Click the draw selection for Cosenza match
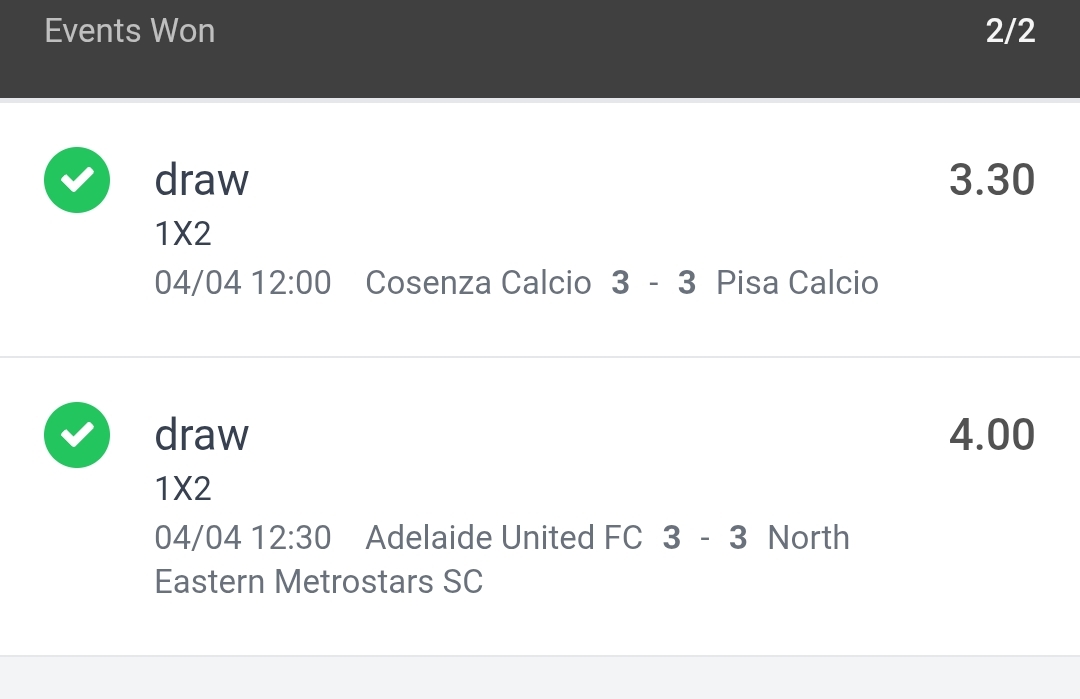The height and width of the screenshot is (699, 1080). [201, 181]
